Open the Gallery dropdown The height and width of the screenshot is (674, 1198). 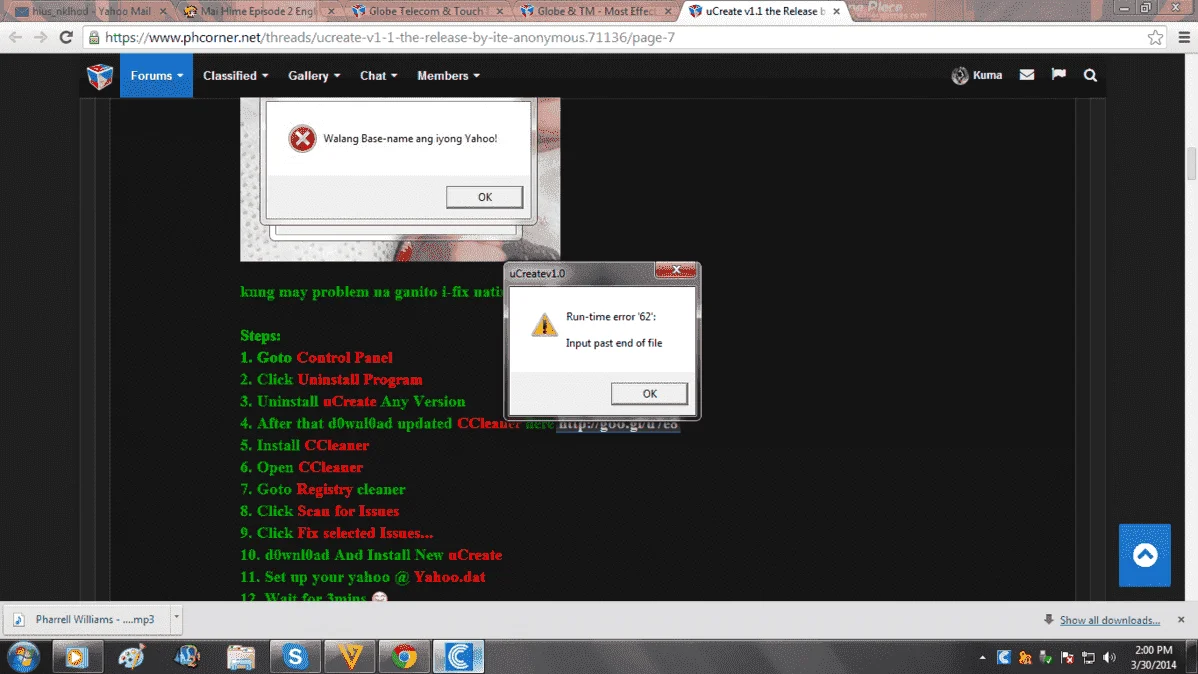coord(314,76)
